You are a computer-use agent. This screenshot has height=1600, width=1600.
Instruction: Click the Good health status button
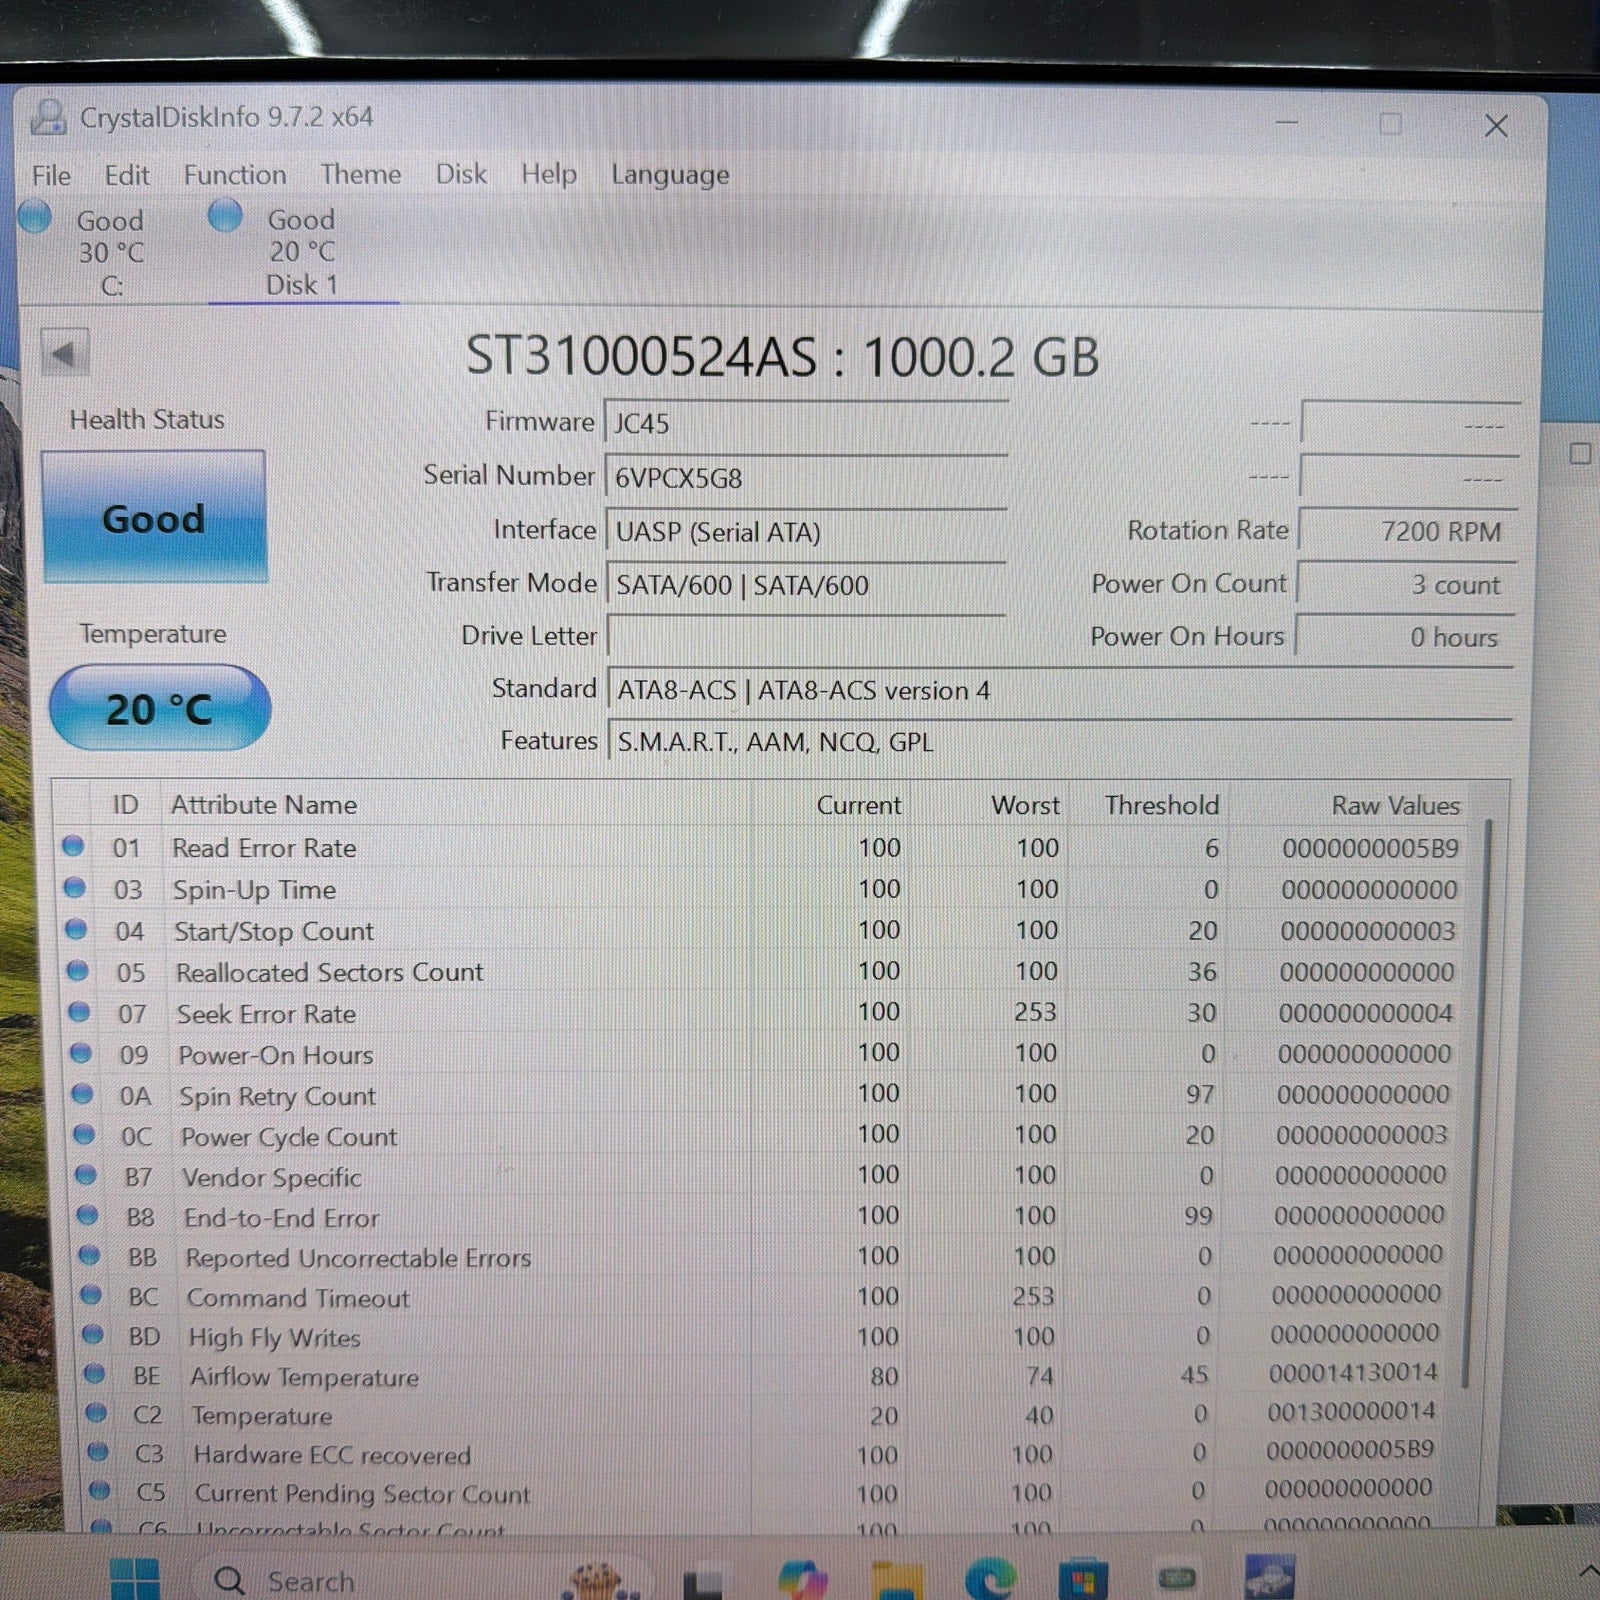point(154,517)
